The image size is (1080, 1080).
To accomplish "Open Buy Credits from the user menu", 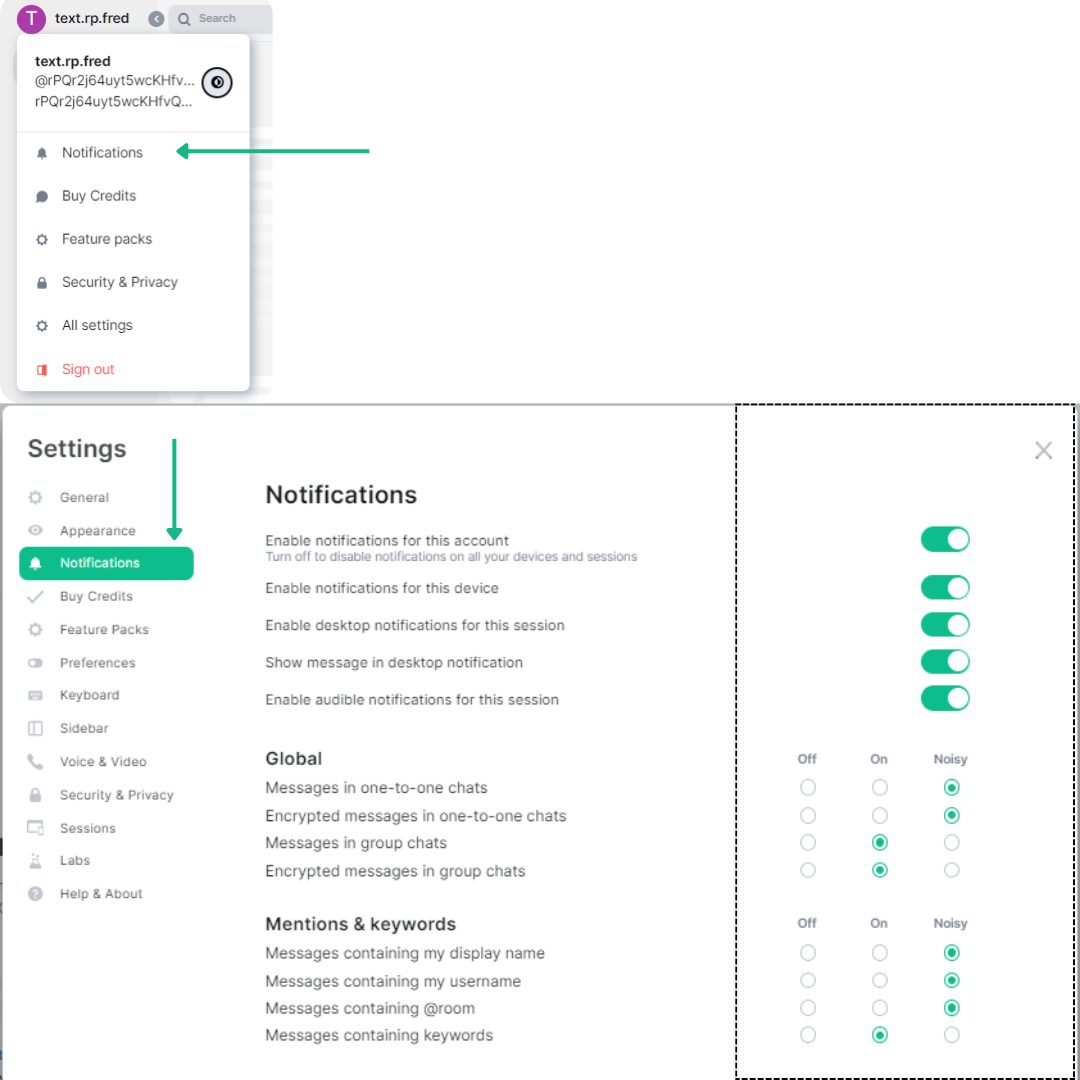I will coord(99,196).
